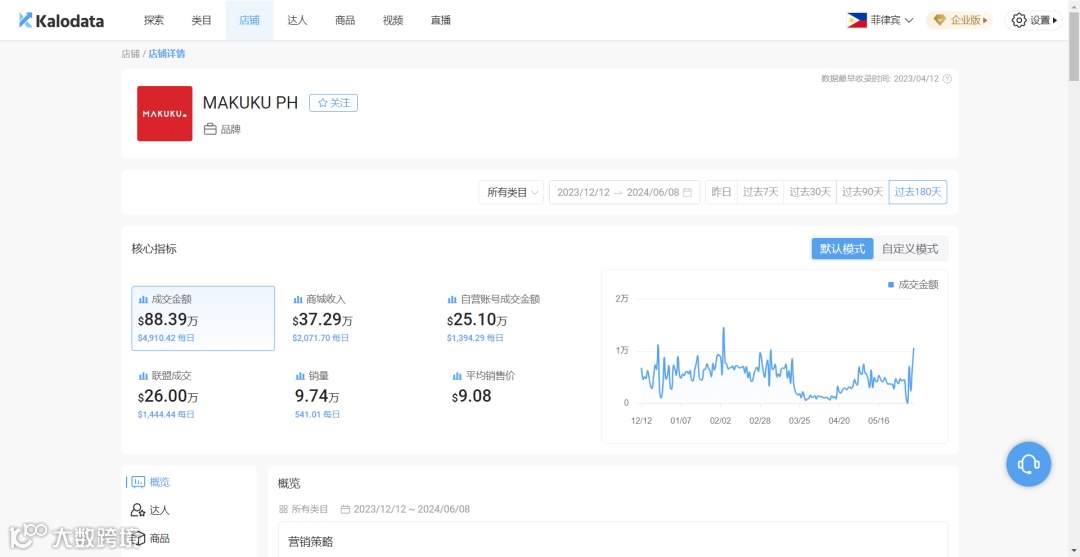Open the 视频 navigation tab
The image size is (1080, 557).
click(393, 20)
